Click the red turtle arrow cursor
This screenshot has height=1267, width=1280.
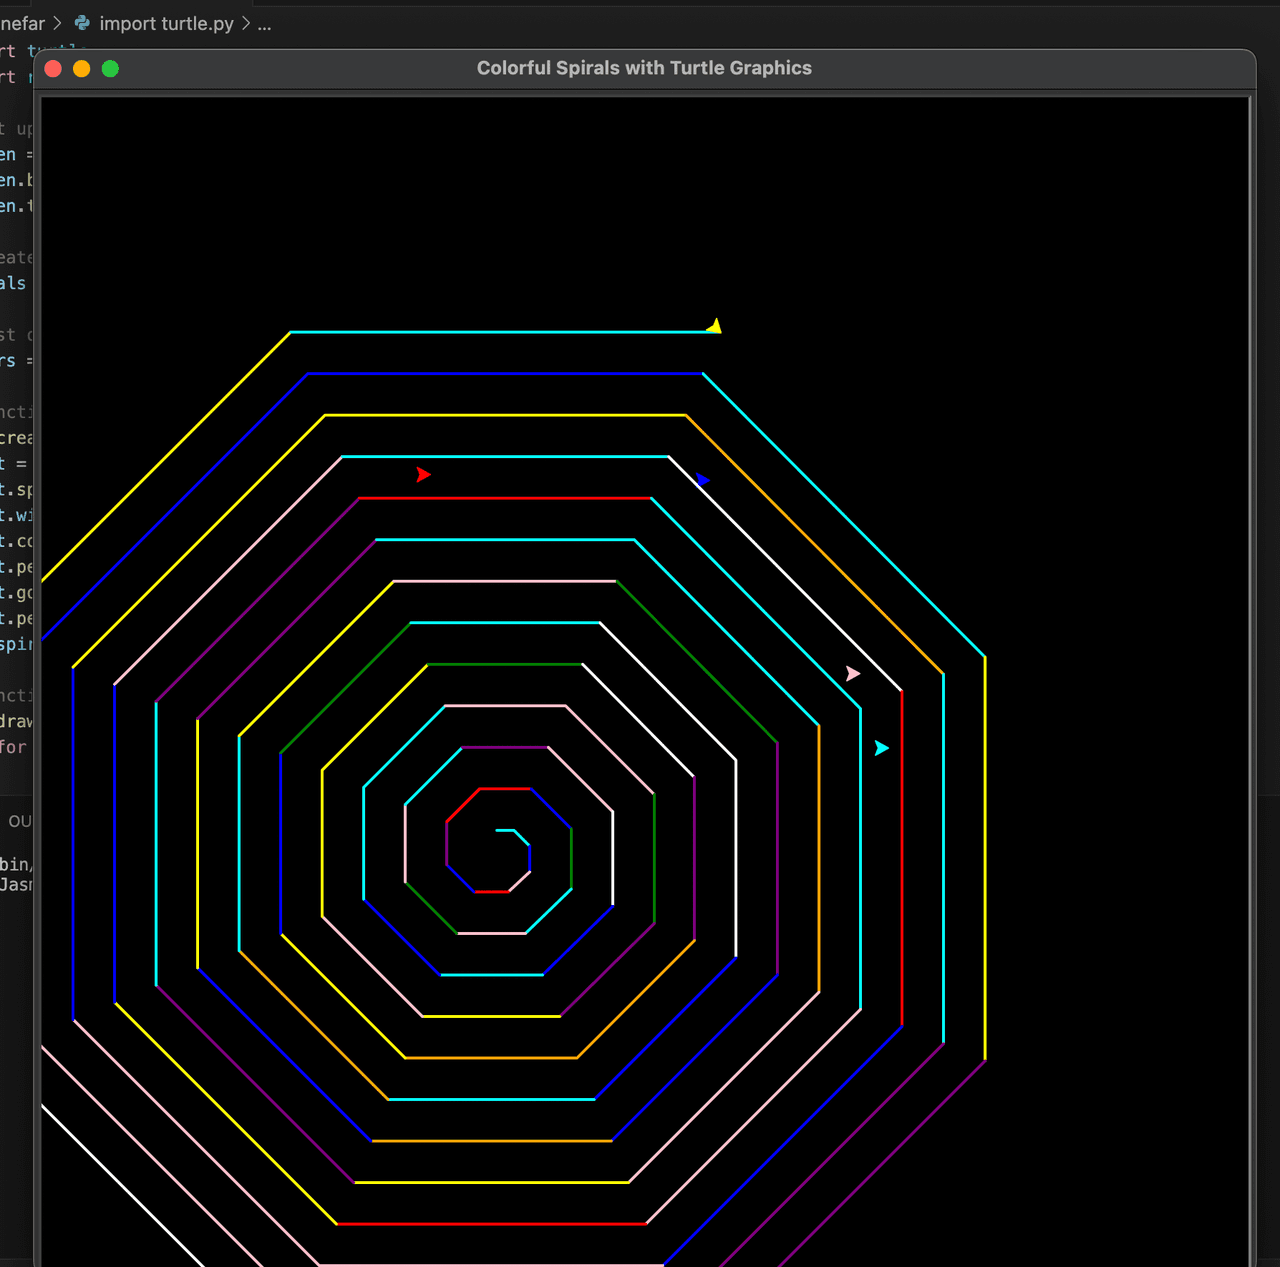(423, 474)
